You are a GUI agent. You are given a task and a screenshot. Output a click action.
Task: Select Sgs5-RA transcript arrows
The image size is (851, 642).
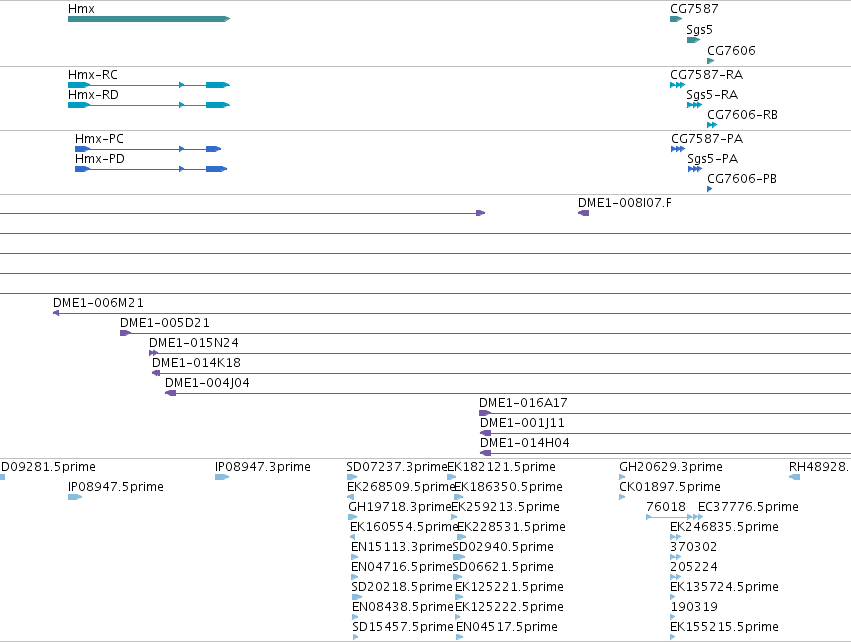[694, 105]
